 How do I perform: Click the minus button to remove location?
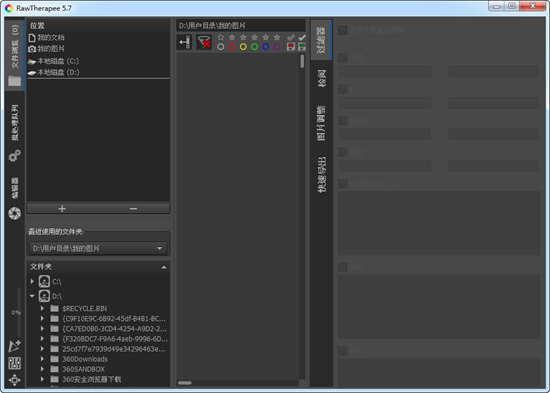pos(133,209)
